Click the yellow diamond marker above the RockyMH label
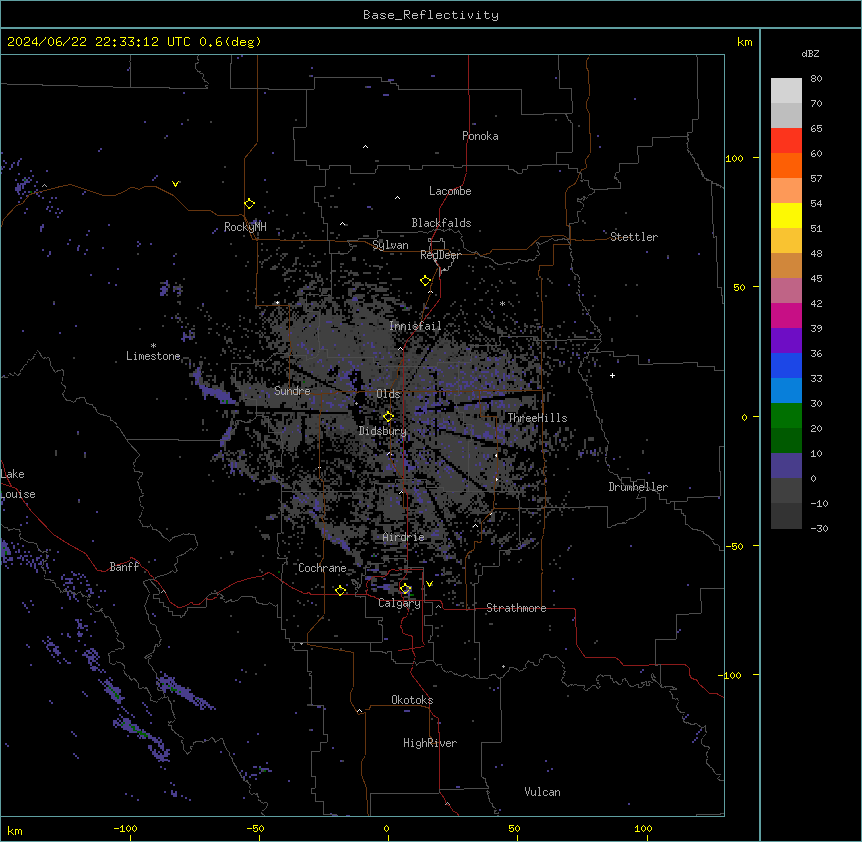 tap(249, 203)
